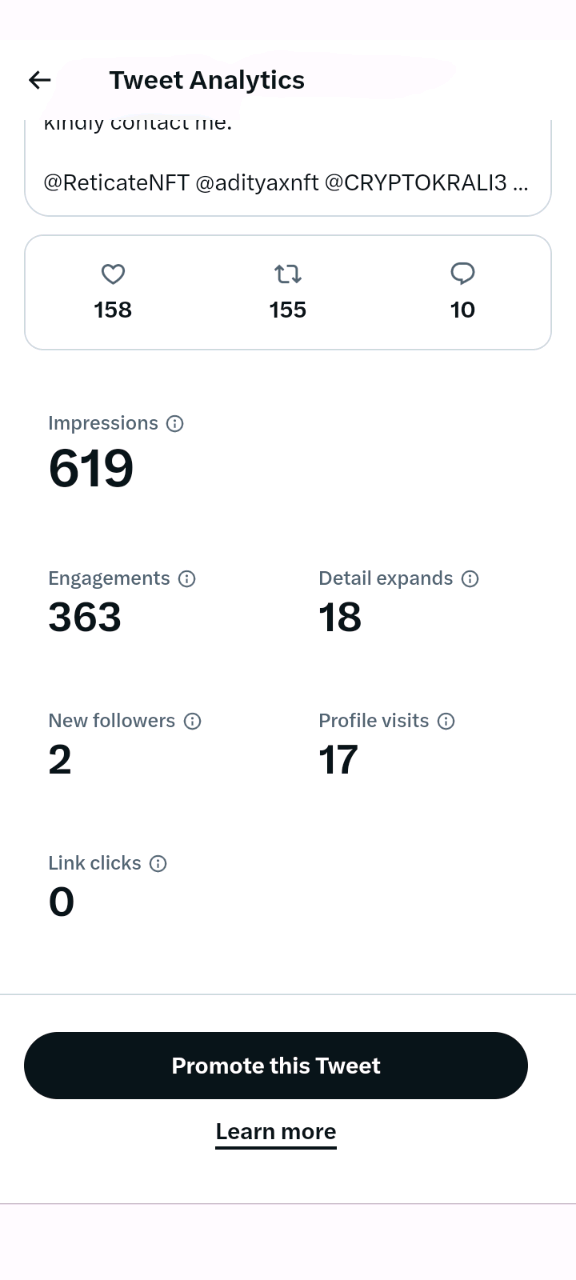
Task: Tap the retweet arrows icon
Action: click(x=288, y=273)
